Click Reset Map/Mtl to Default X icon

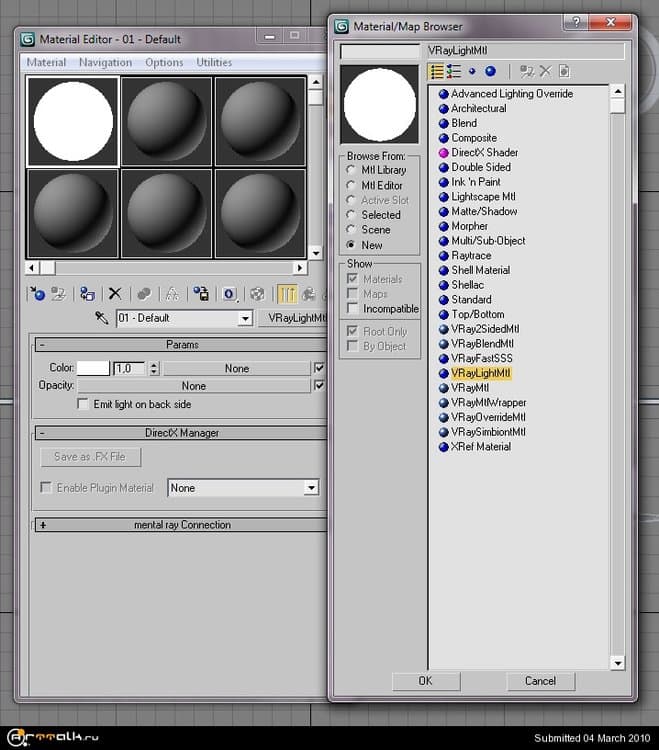click(x=115, y=294)
